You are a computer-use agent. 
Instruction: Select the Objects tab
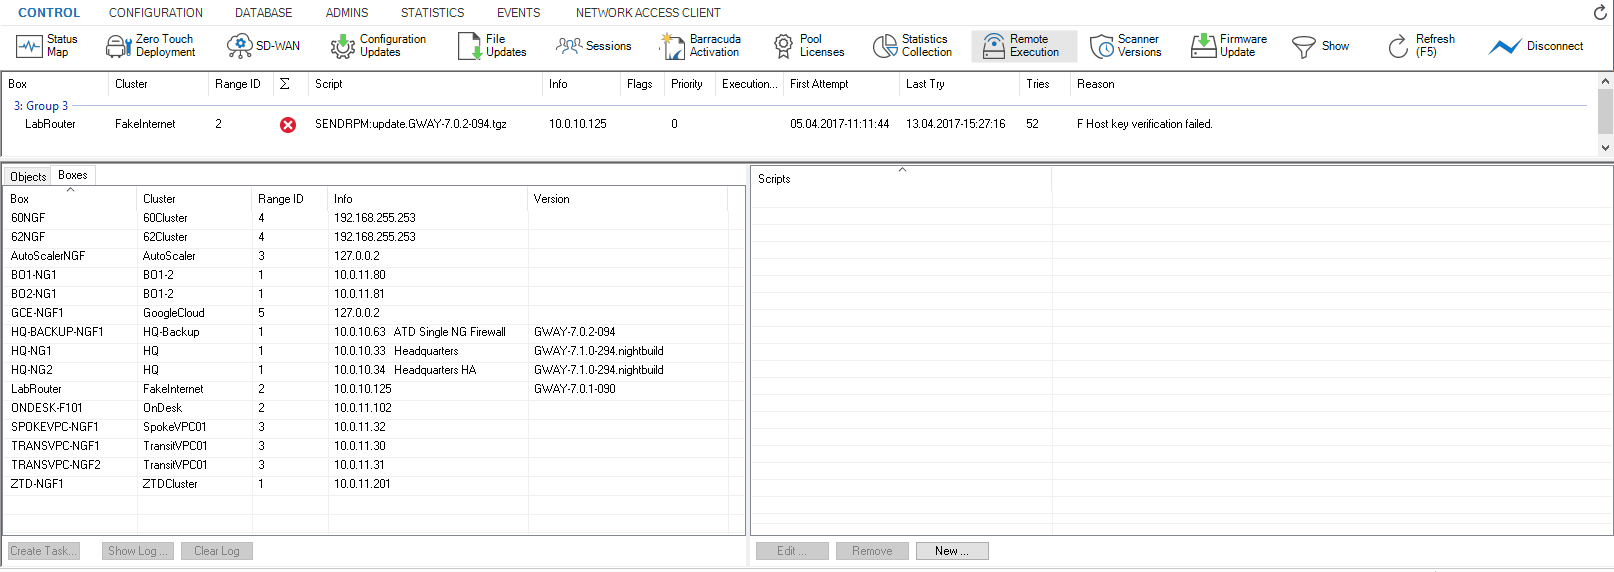point(28,176)
